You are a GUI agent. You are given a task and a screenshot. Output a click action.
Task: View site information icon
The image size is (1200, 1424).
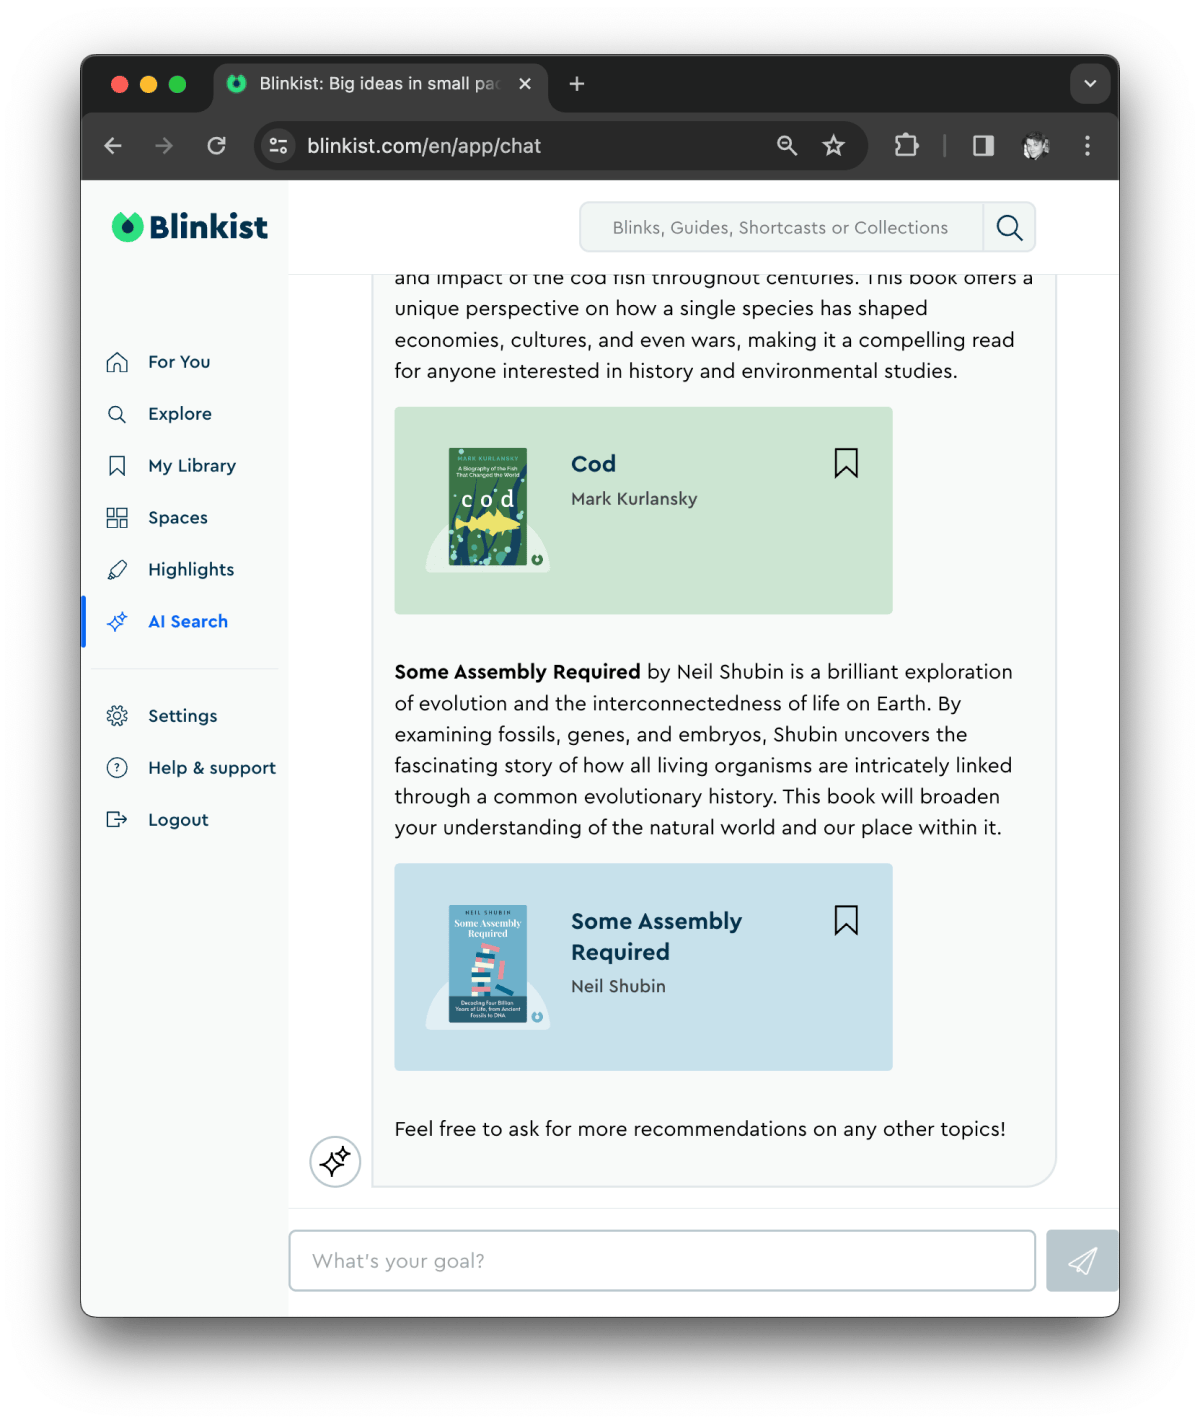[278, 146]
